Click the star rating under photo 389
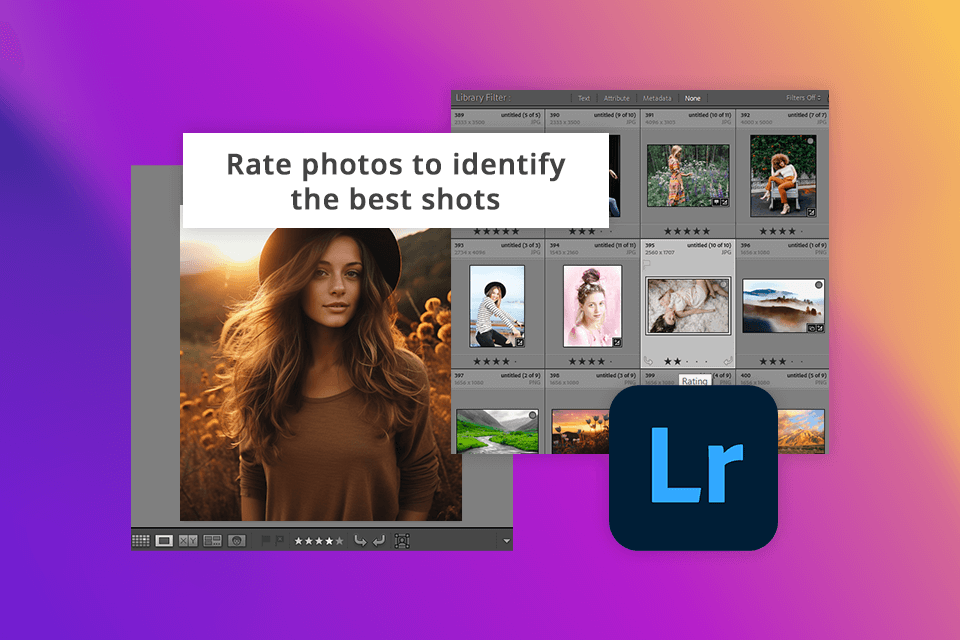This screenshot has height=640, width=960. [496, 232]
